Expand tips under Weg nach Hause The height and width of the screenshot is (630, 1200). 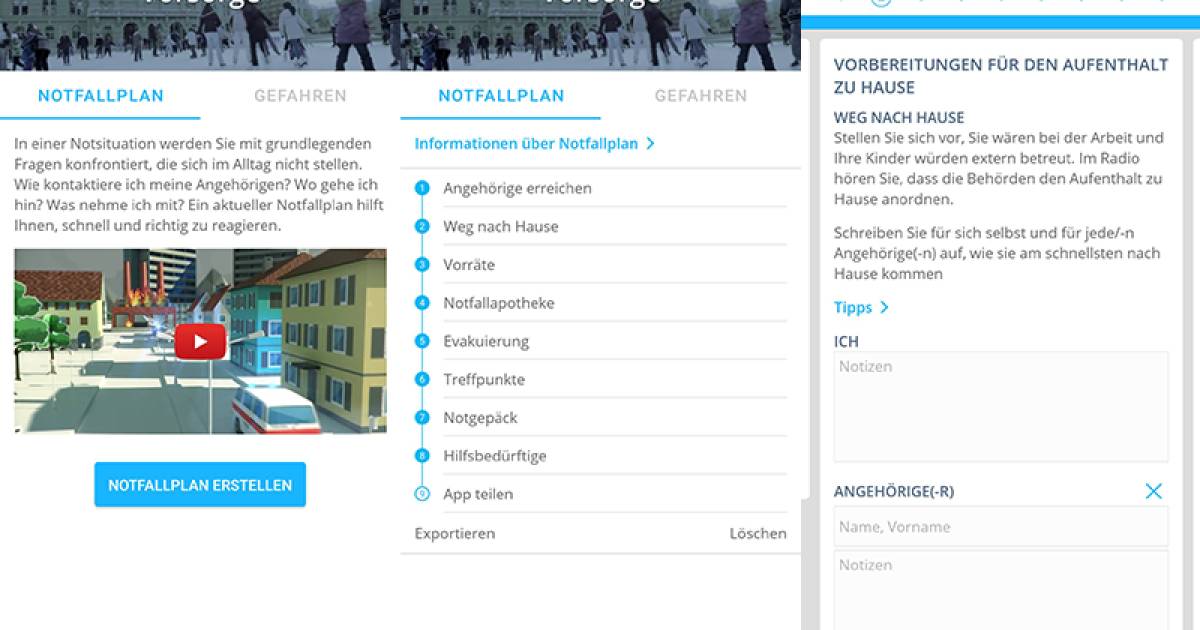[858, 307]
